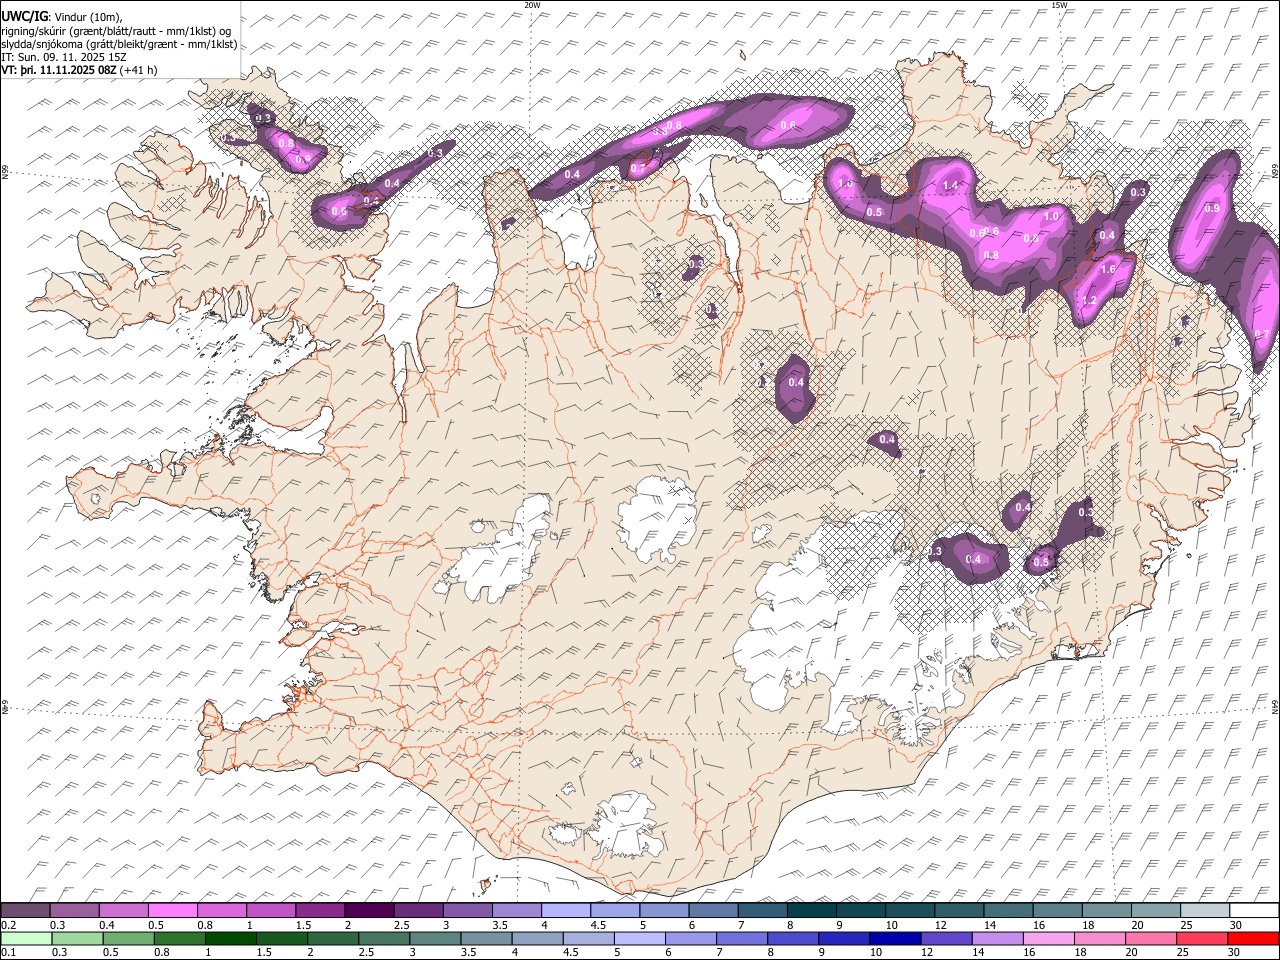Click top legend swatch between 1 and 1.5
Image resolution: width=1280 pixels, height=960 pixels.
[x=270, y=910]
